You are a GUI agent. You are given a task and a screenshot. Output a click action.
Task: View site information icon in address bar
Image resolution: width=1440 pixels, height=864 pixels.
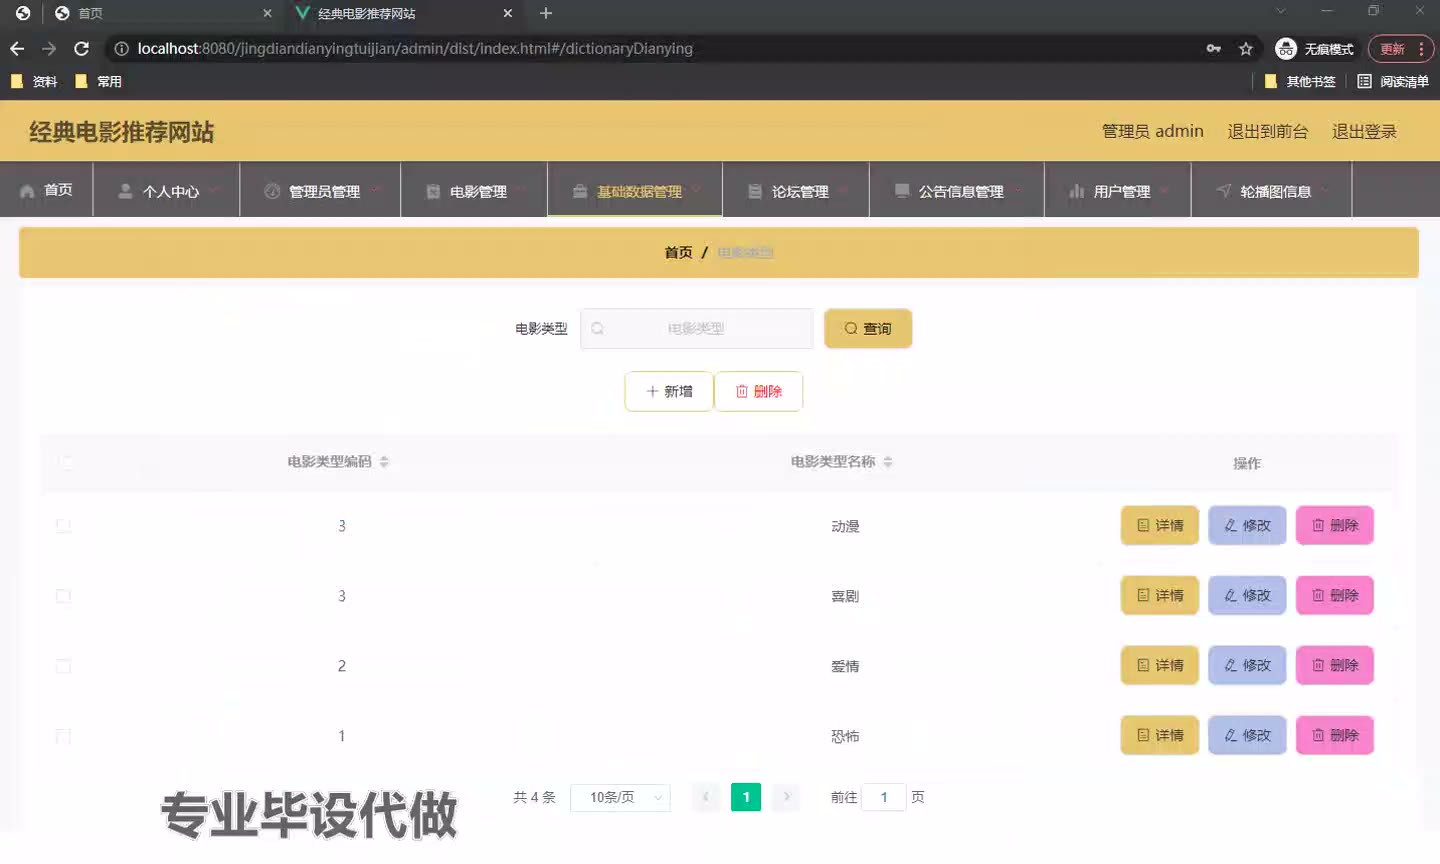[x=121, y=48]
